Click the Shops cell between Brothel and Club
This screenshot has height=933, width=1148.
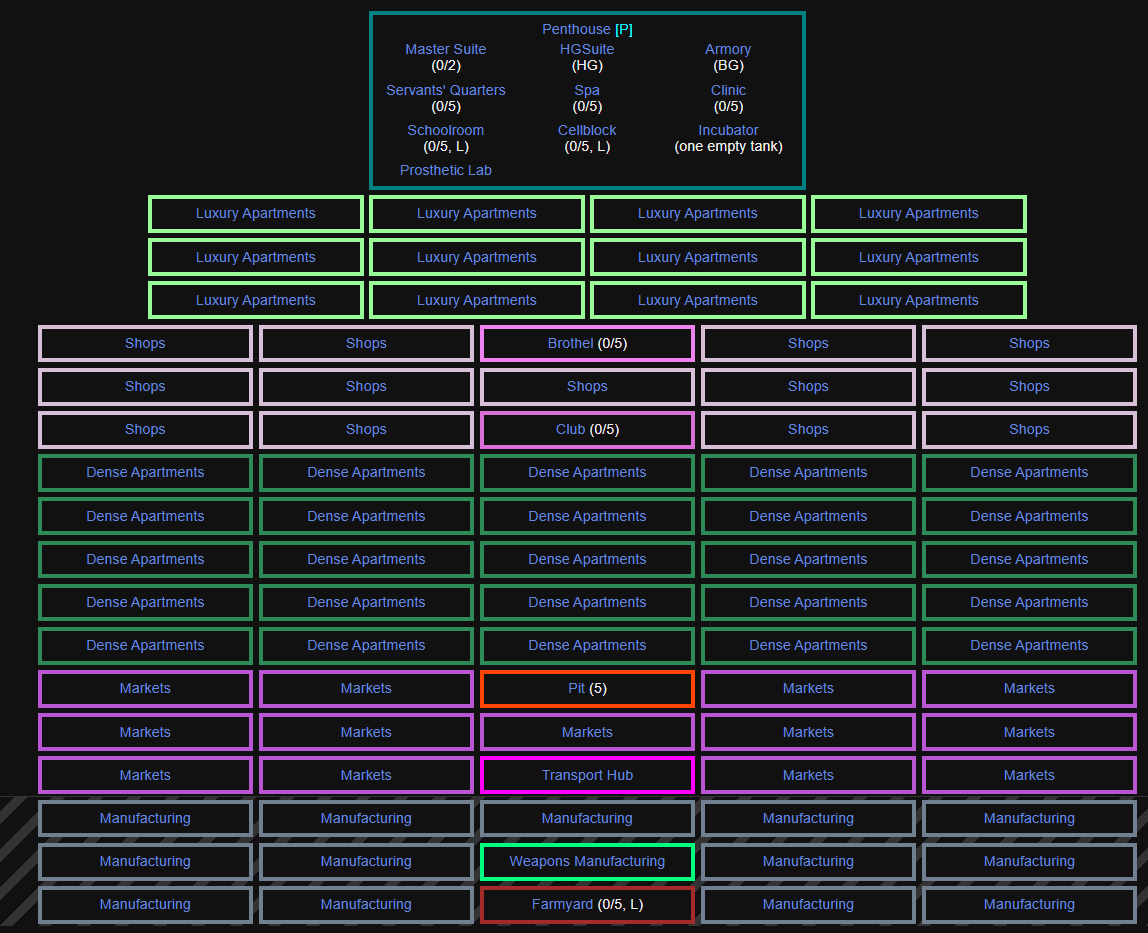coord(587,386)
